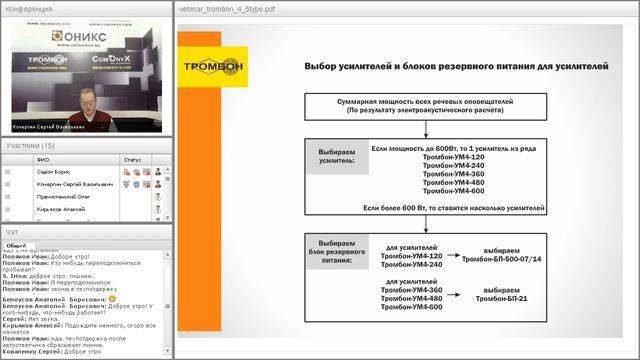This screenshot has height=360, width=640.
Task: Click 'Тромбон-УМ4-360' in the amplifier list box
Action: click(x=453, y=174)
